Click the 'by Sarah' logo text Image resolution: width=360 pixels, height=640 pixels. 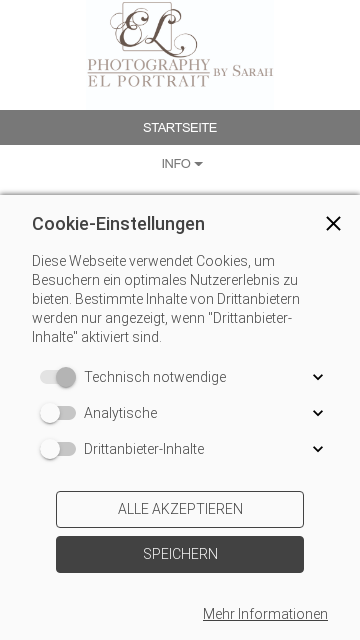click(243, 71)
